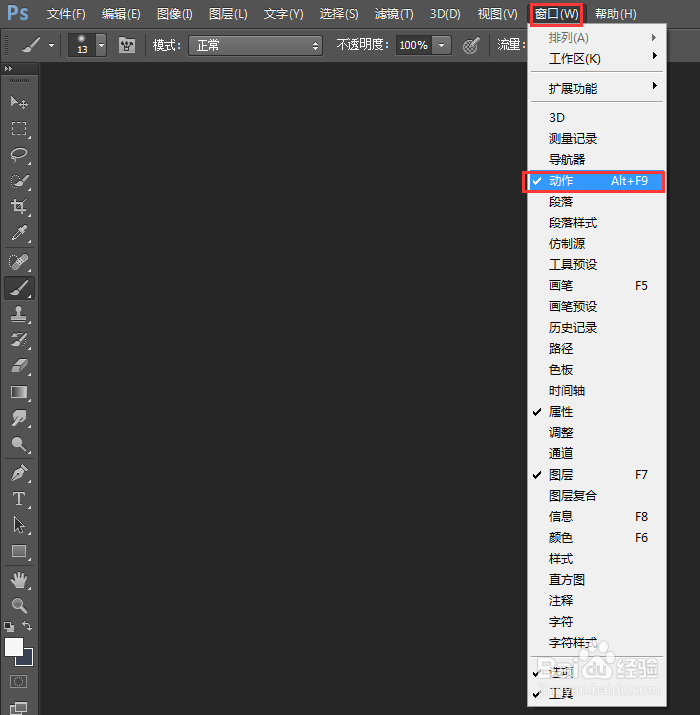Select the Pen tool
Screen dimensions: 700x715
pyautogui.click(x=19, y=473)
